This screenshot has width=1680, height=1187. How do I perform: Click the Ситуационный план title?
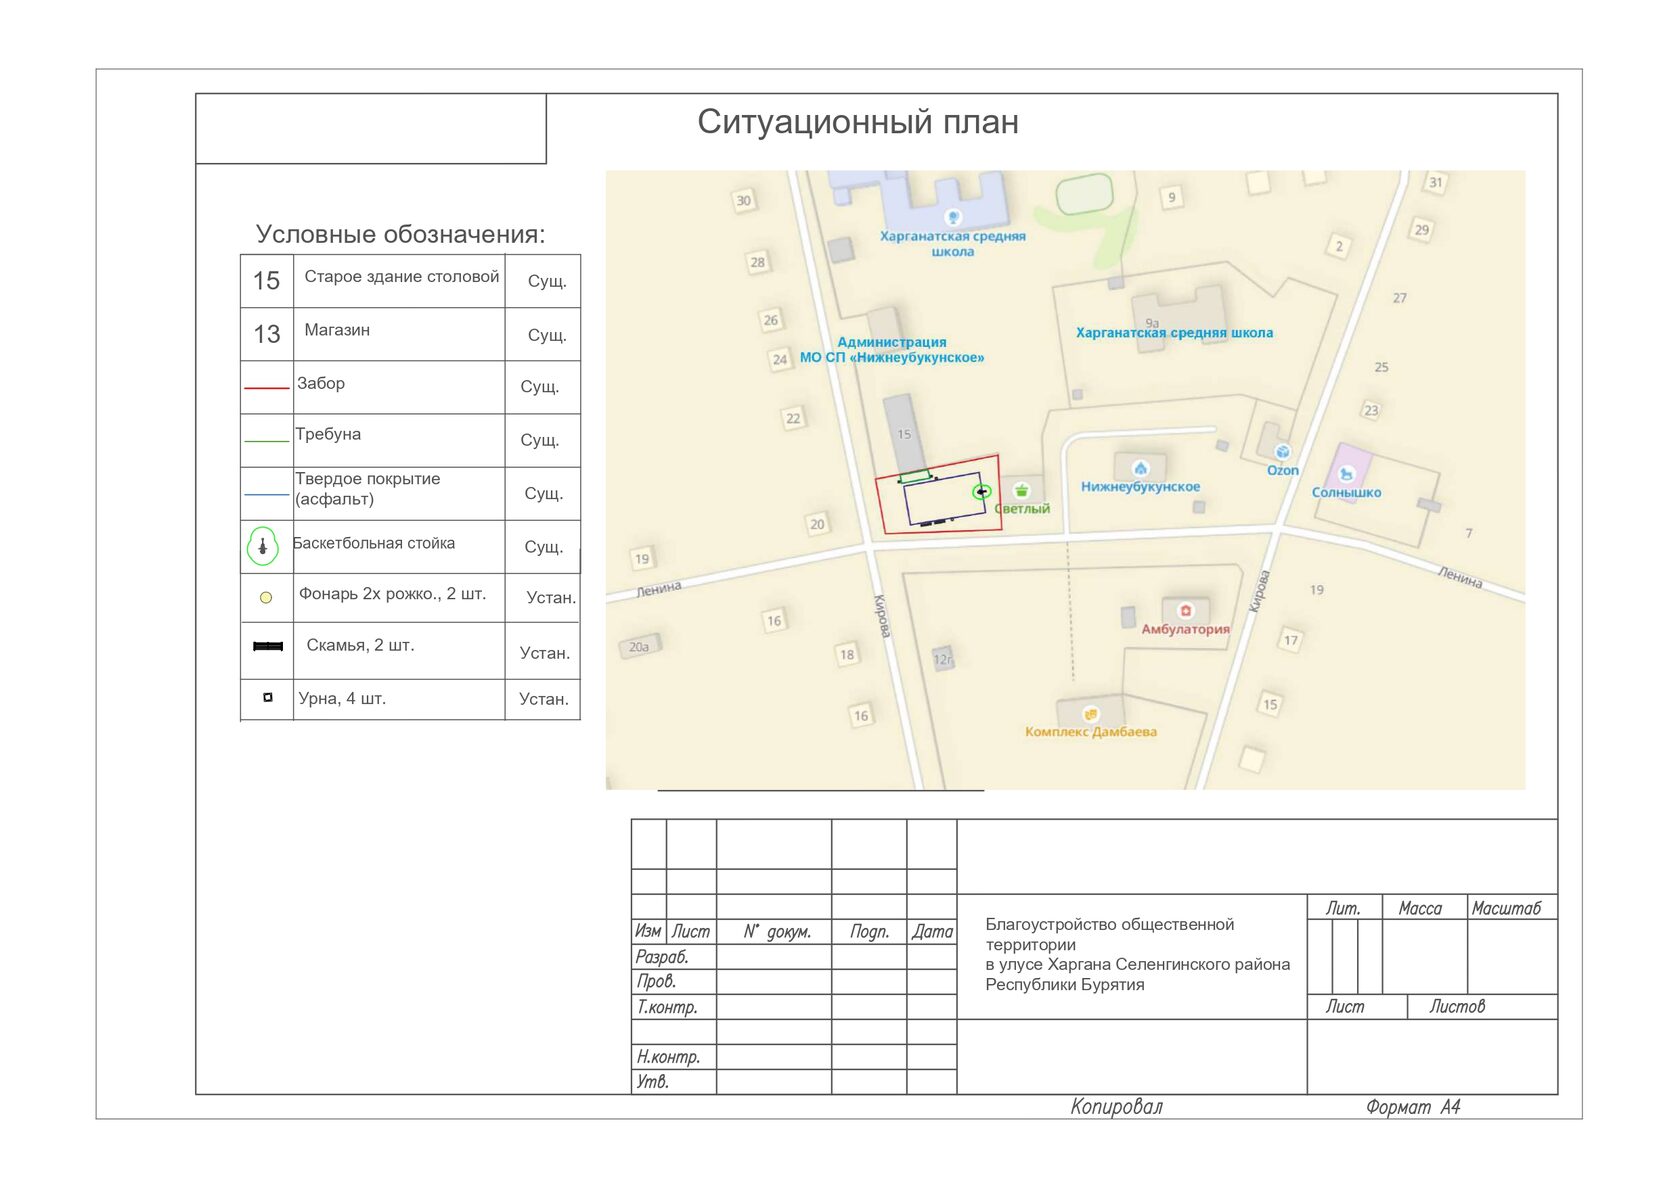858,122
